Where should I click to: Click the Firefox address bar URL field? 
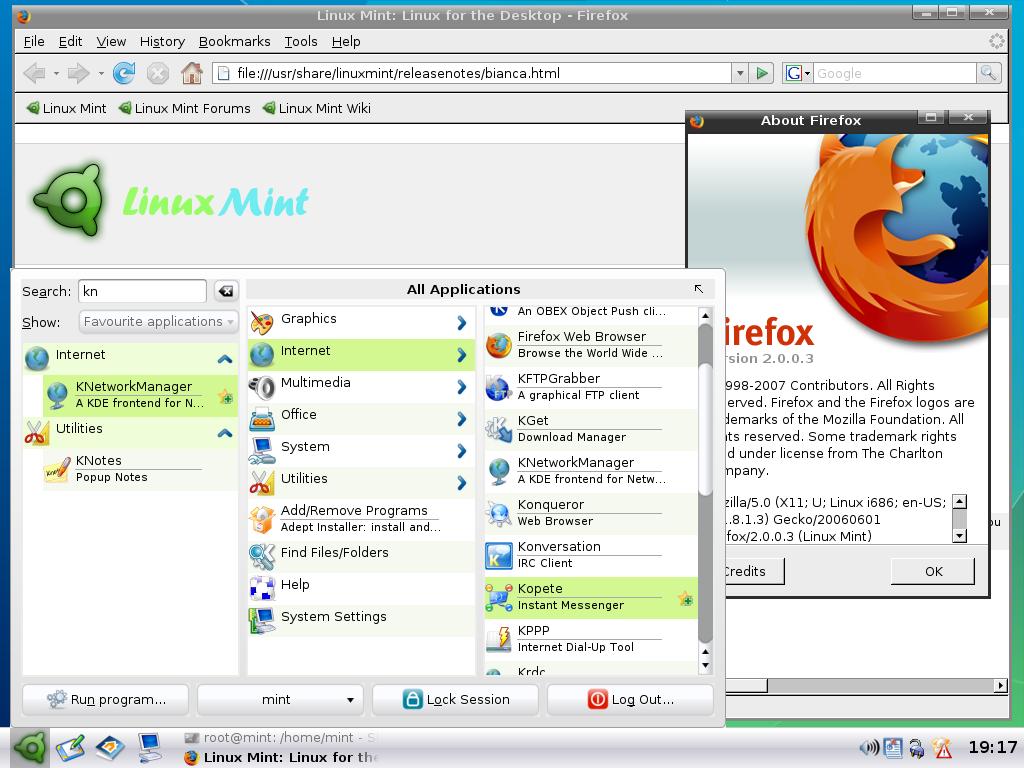(472, 73)
